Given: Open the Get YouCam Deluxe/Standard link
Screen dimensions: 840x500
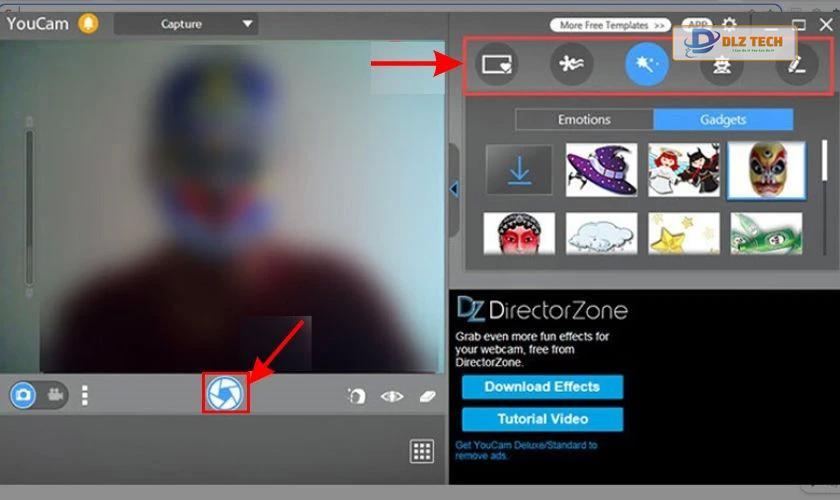Looking at the screenshot, I should pyautogui.click(x=526, y=450).
